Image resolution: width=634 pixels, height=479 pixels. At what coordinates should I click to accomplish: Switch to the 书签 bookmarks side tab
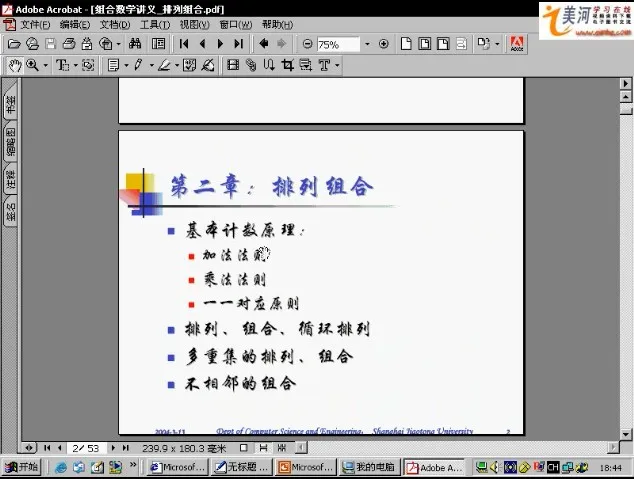tap(10, 101)
